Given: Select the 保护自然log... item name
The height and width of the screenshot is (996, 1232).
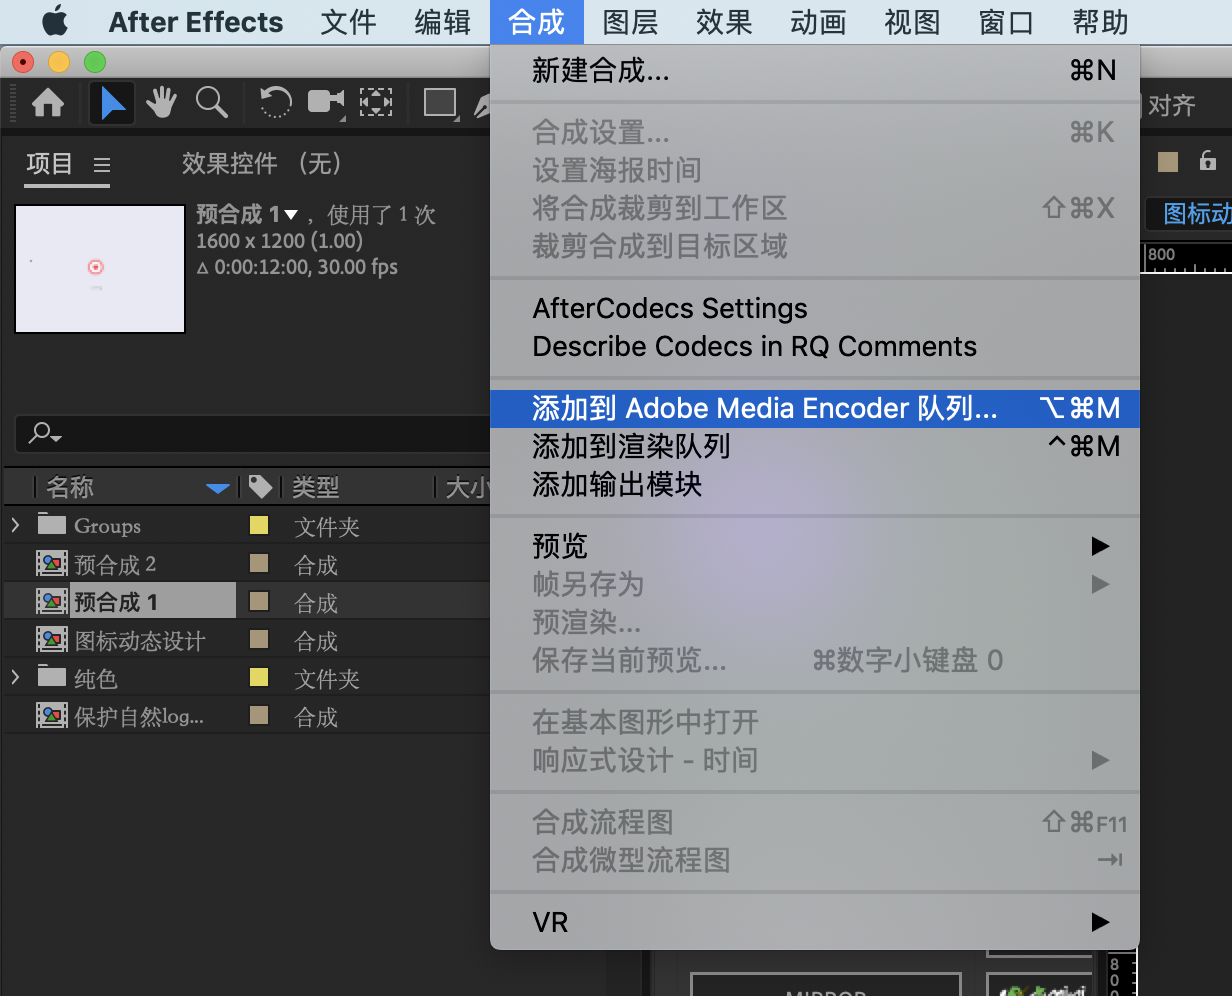Looking at the screenshot, I should (139, 717).
